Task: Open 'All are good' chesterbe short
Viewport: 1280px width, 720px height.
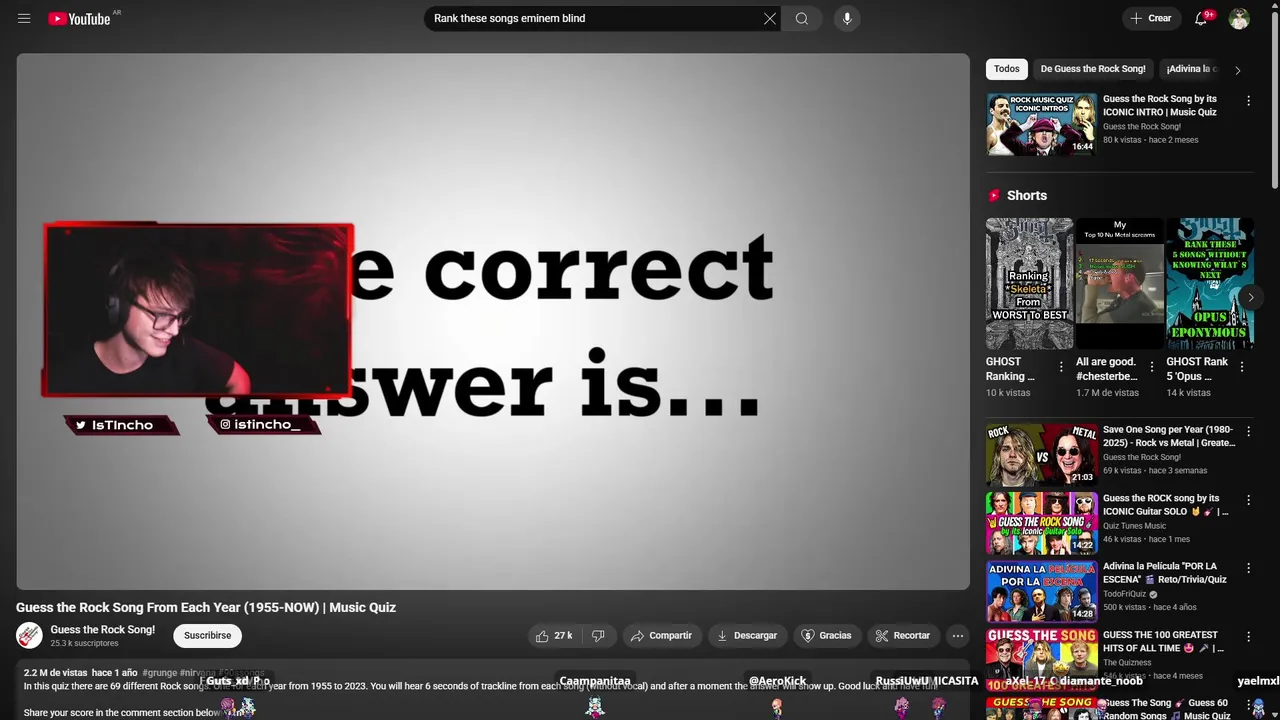Action: coord(1120,284)
